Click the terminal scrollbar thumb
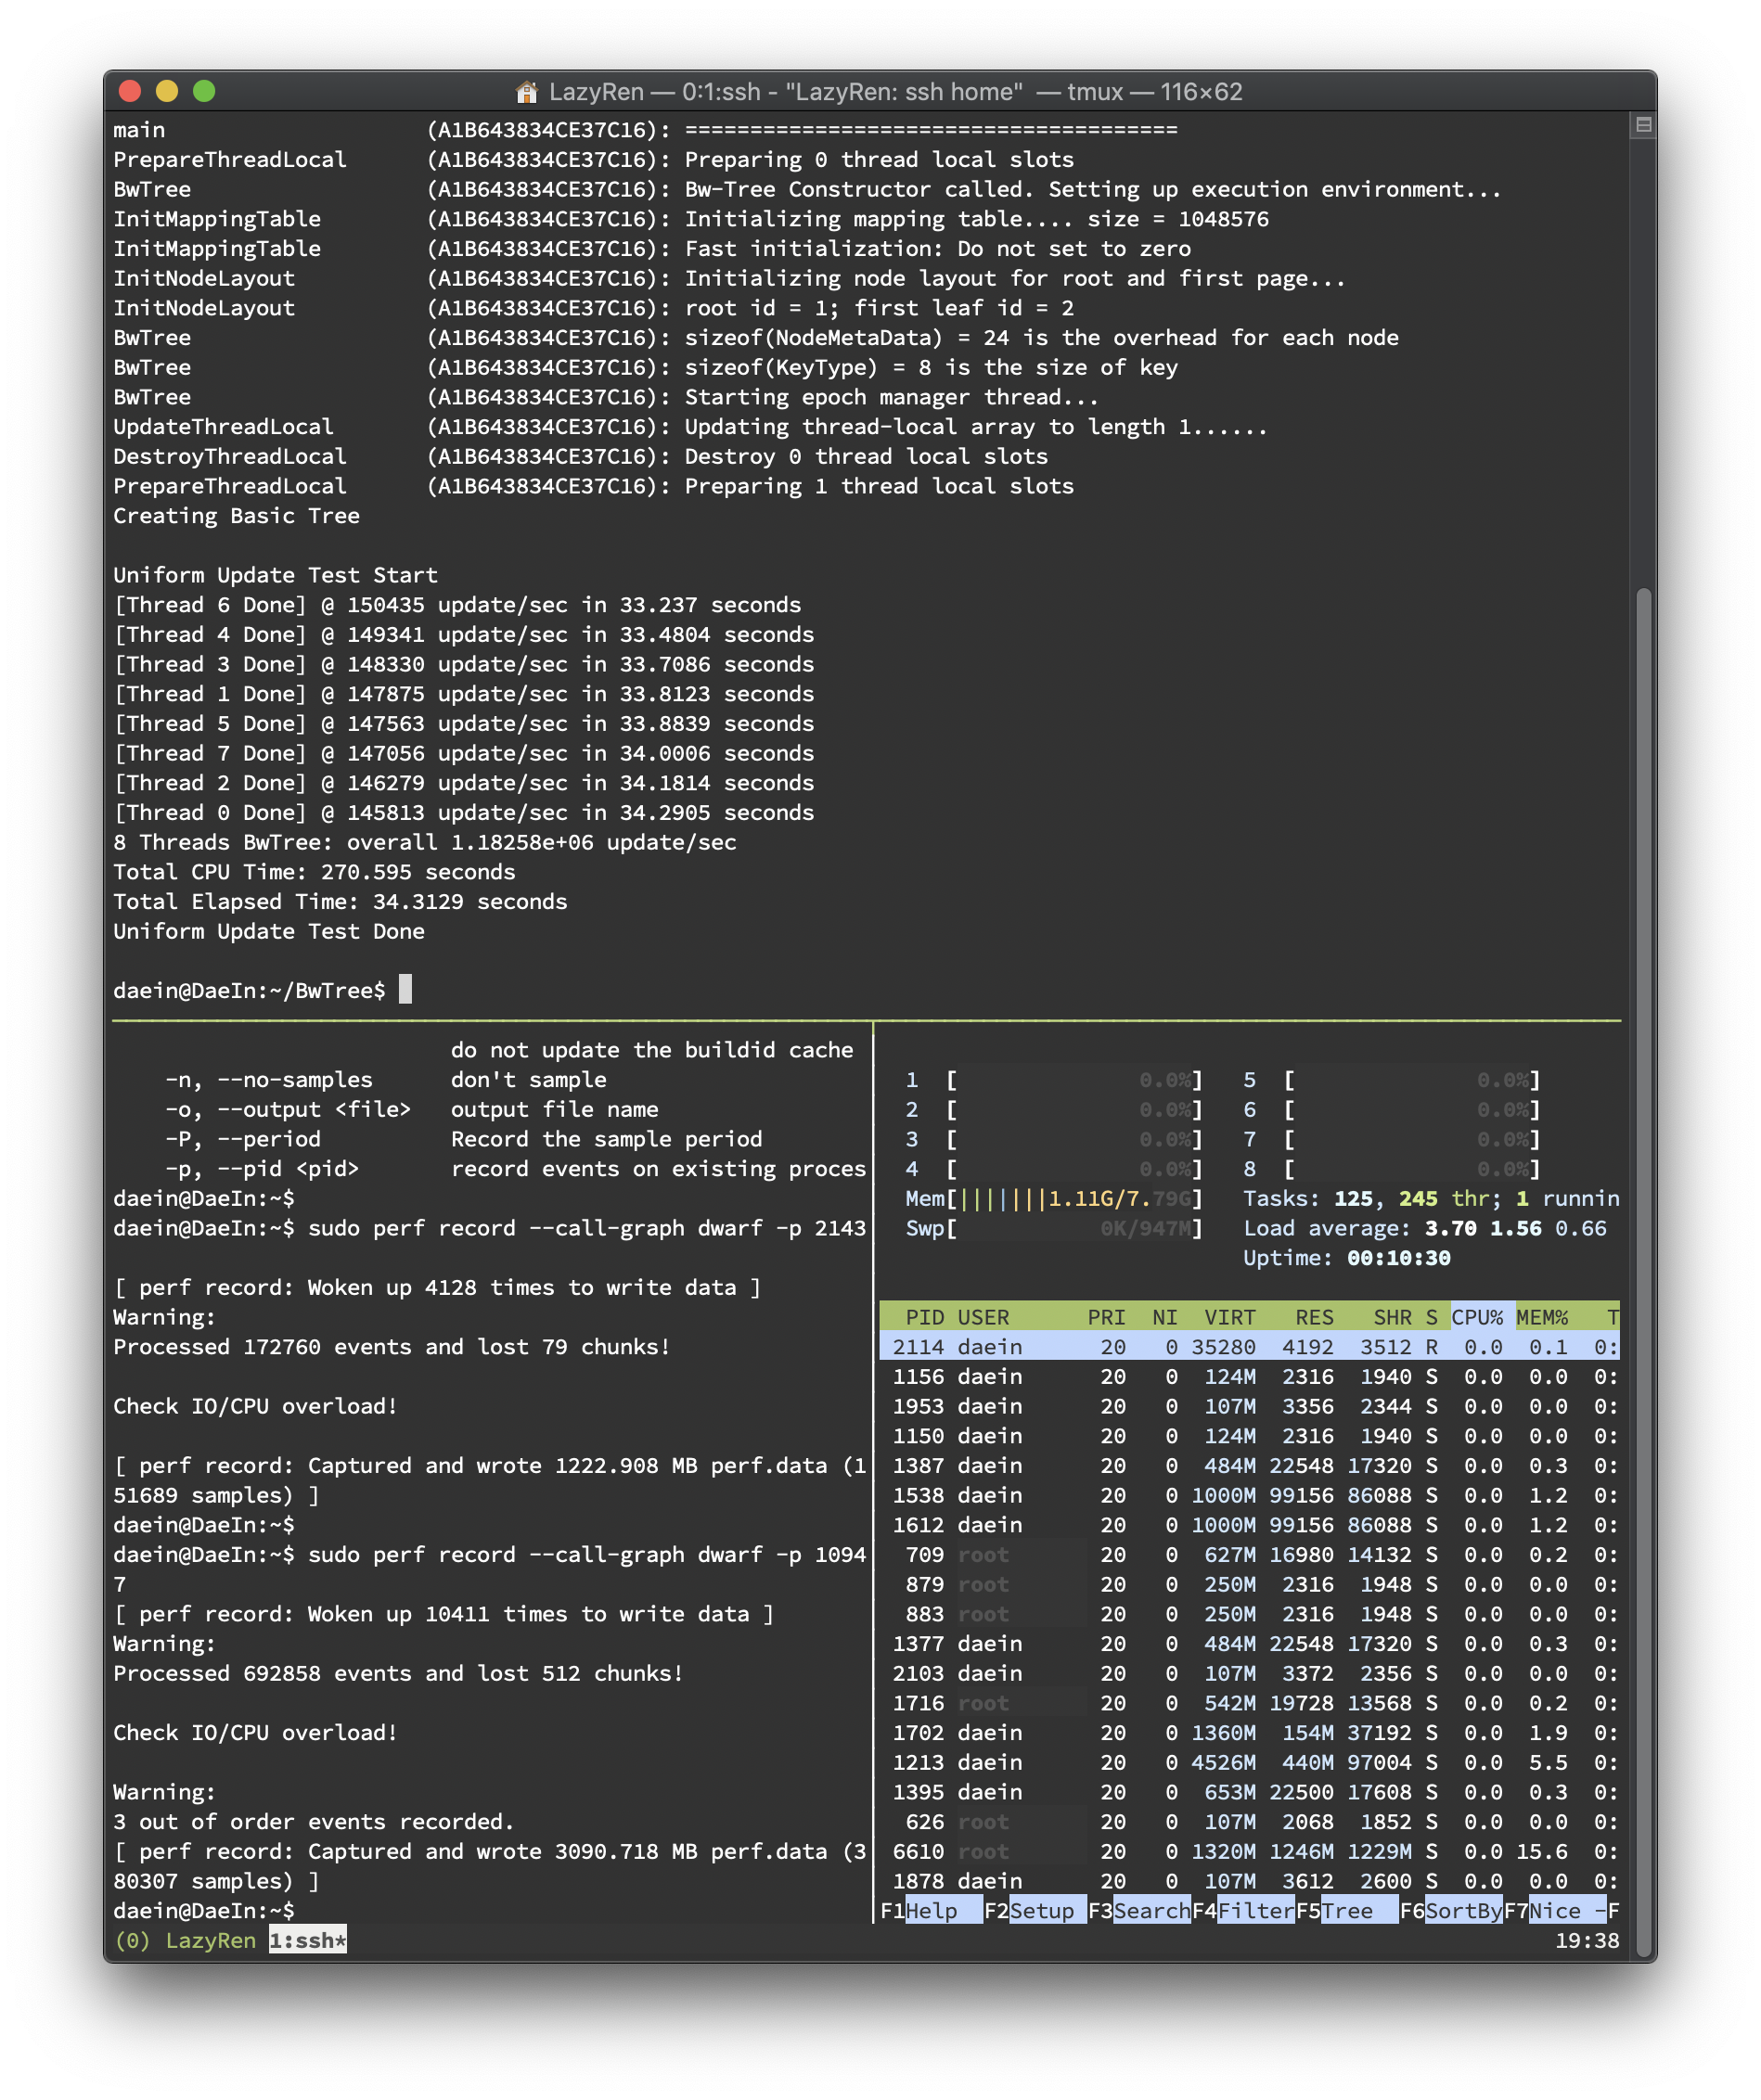 (1641, 1270)
